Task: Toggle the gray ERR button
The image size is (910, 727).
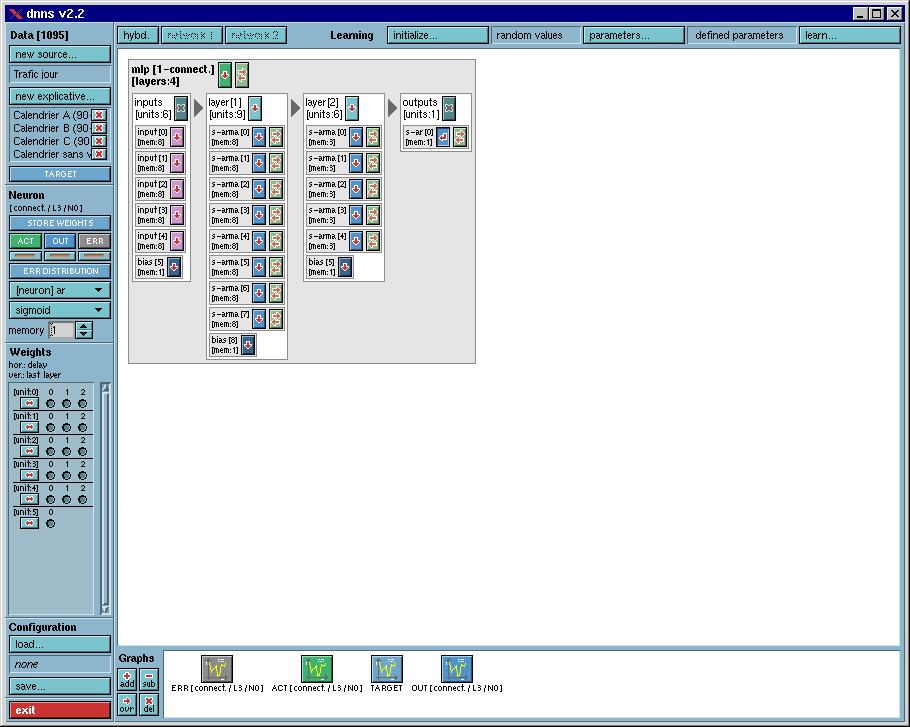Action: point(95,241)
